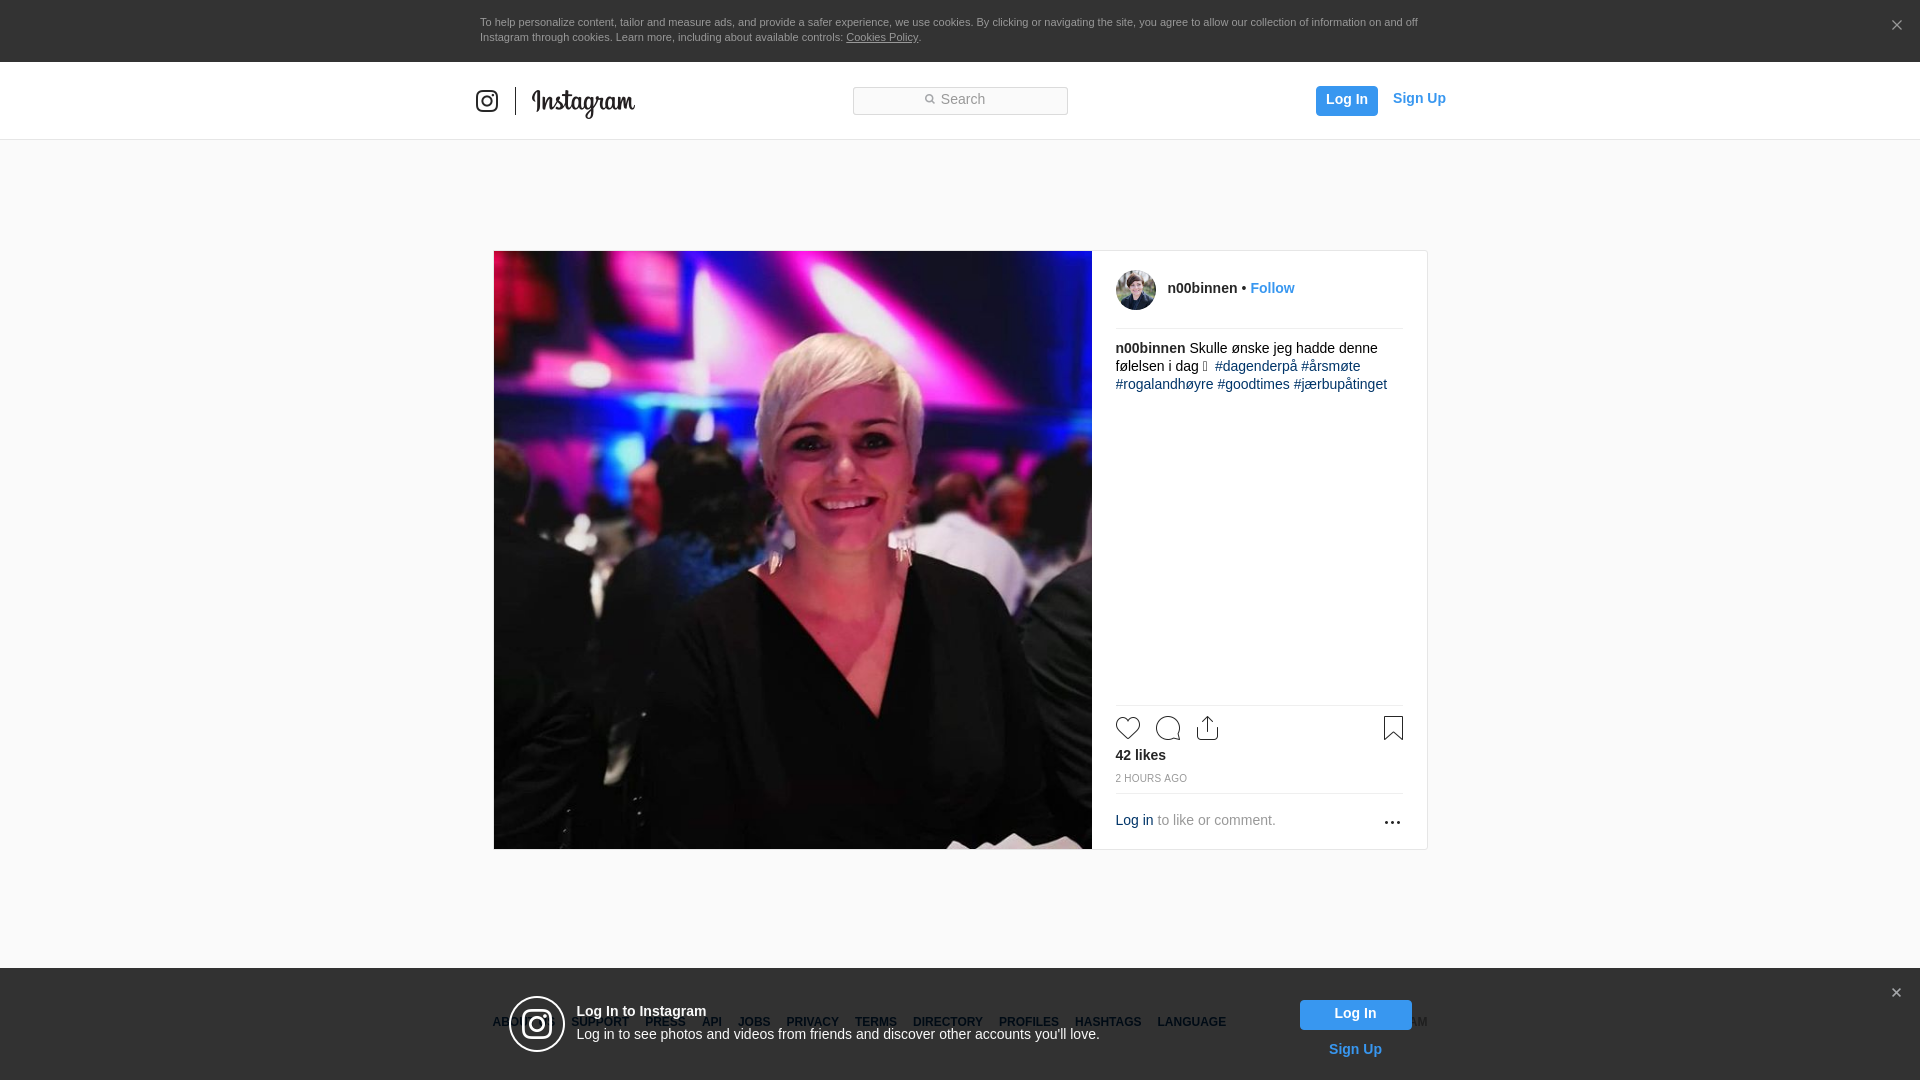Click the Instagram camera logo icon
This screenshot has width=1920, height=1080.
pyautogui.click(x=487, y=101)
